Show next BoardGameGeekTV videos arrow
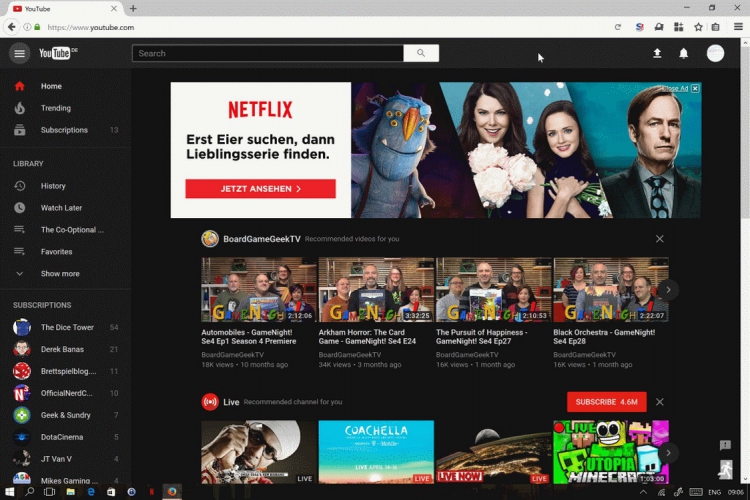The image size is (750, 500). 668,290
